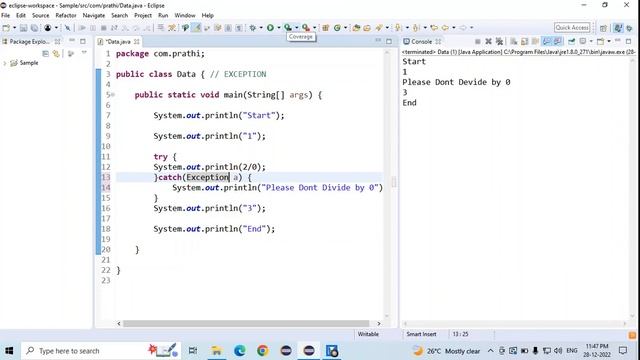Viewport: 640px width, 360px height.
Task: Click the Open Task icon in the toolbar
Action: tap(367, 28)
